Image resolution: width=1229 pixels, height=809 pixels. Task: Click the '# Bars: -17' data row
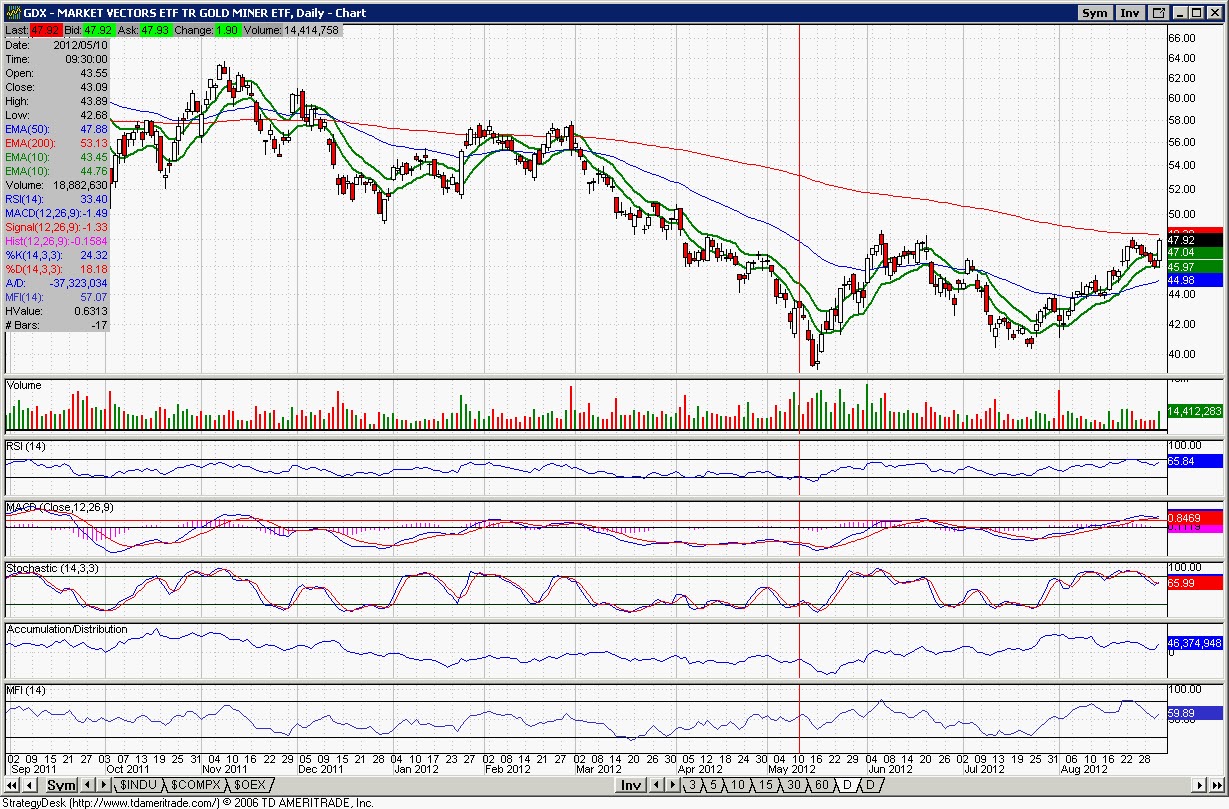click(x=56, y=325)
